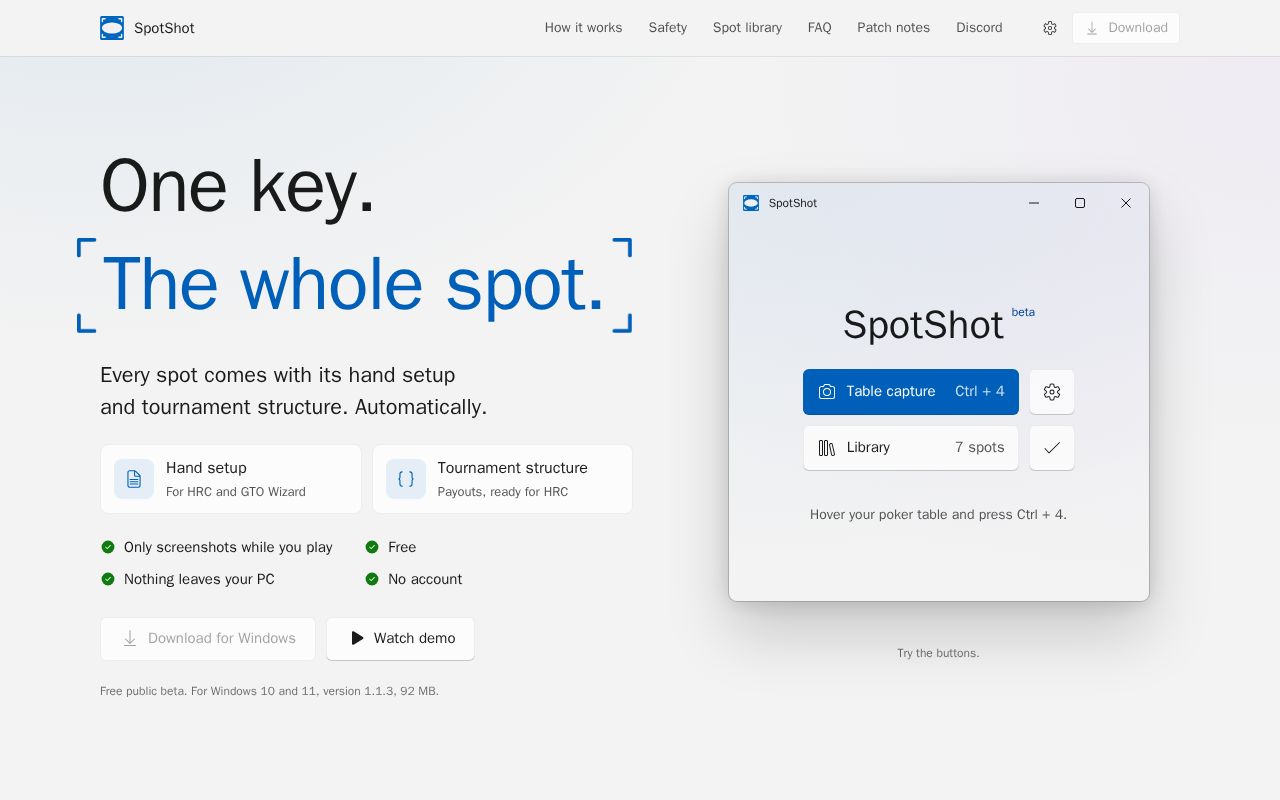Screen dimensions: 1280x800
Task: Click the "beta" label next to SpotShot
Action: pyautogui.click(x=1023, y=312)
